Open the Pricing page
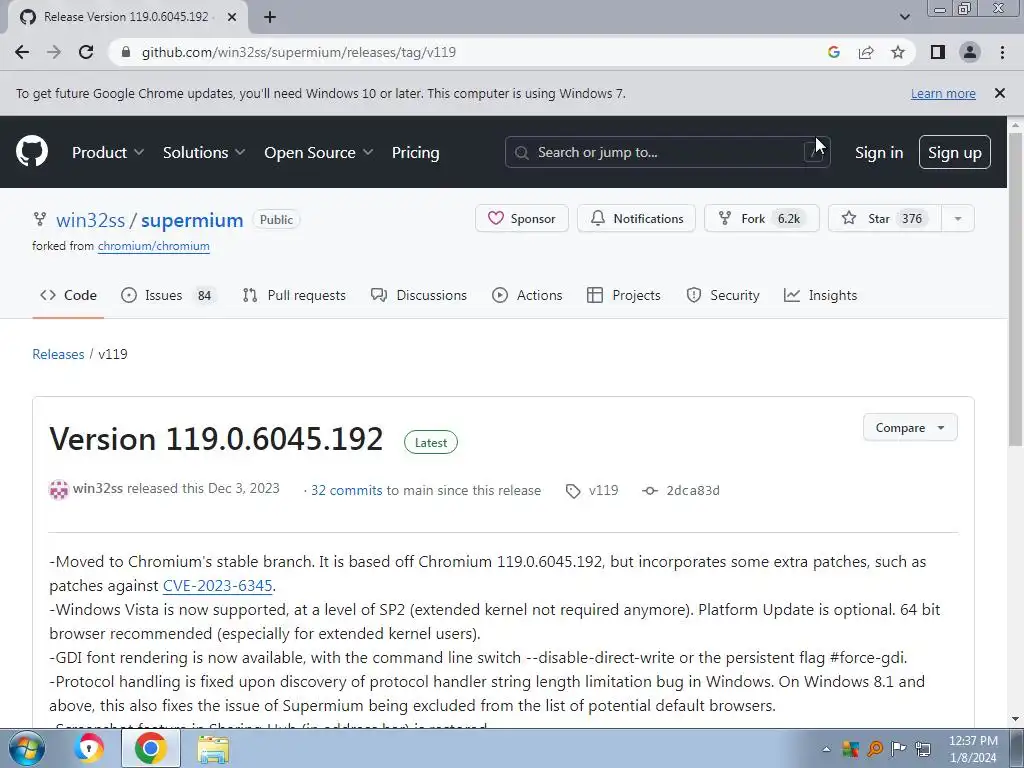 [415, 152]
